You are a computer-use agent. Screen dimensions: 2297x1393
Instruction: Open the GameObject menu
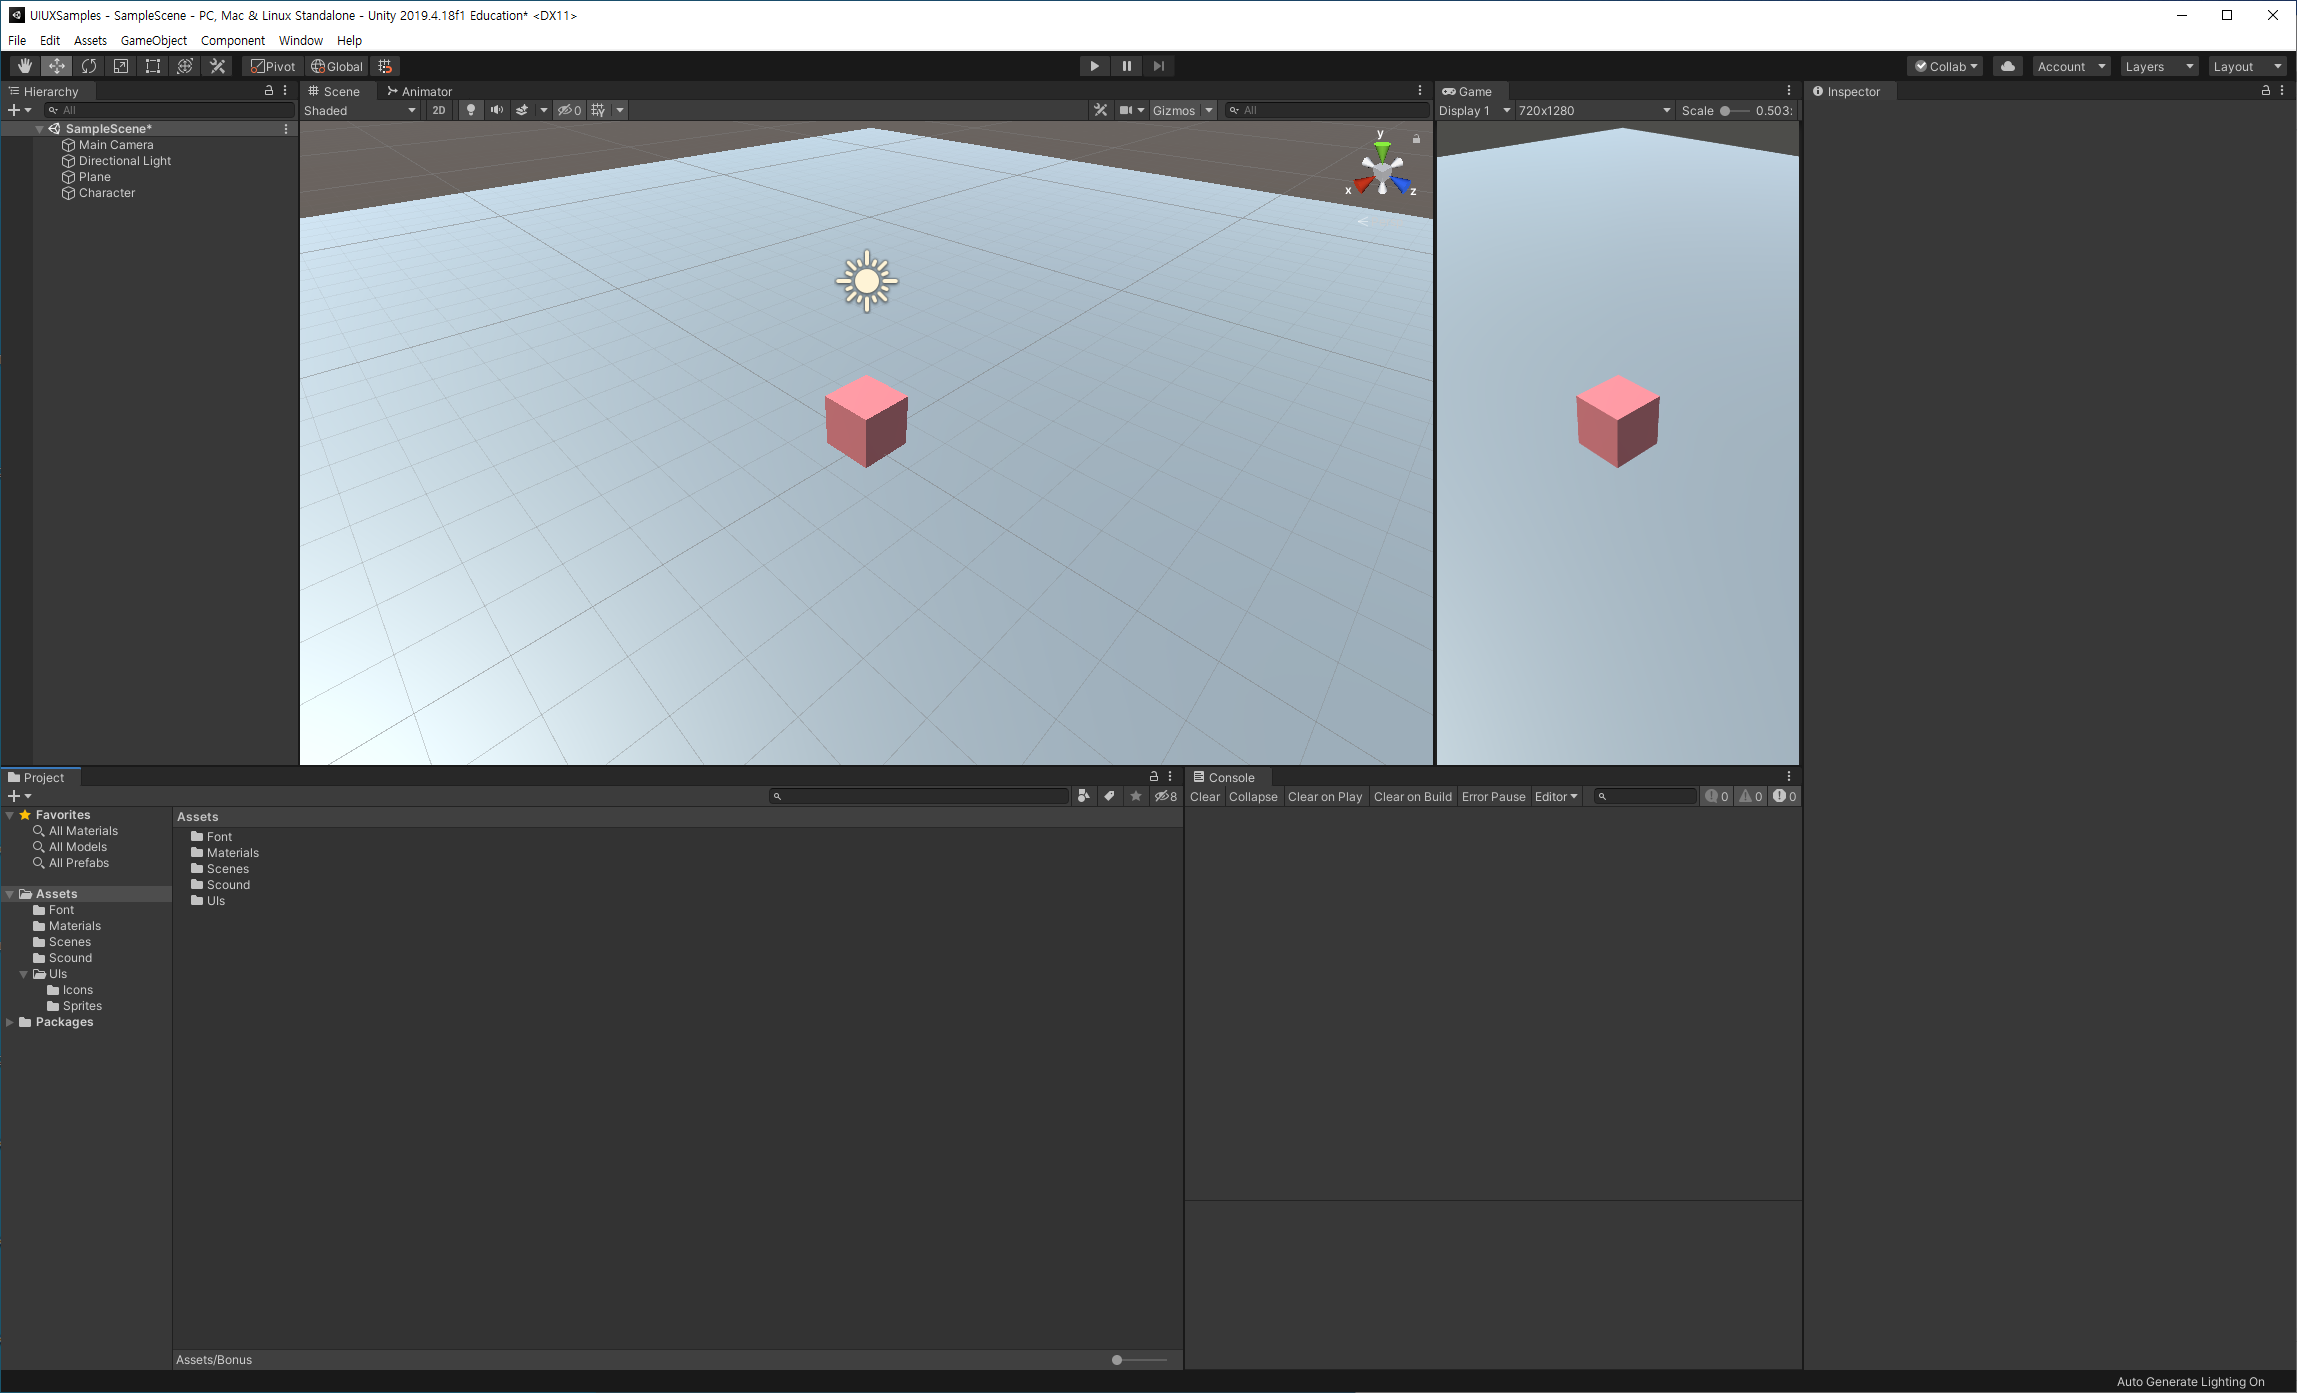[153, 40]
